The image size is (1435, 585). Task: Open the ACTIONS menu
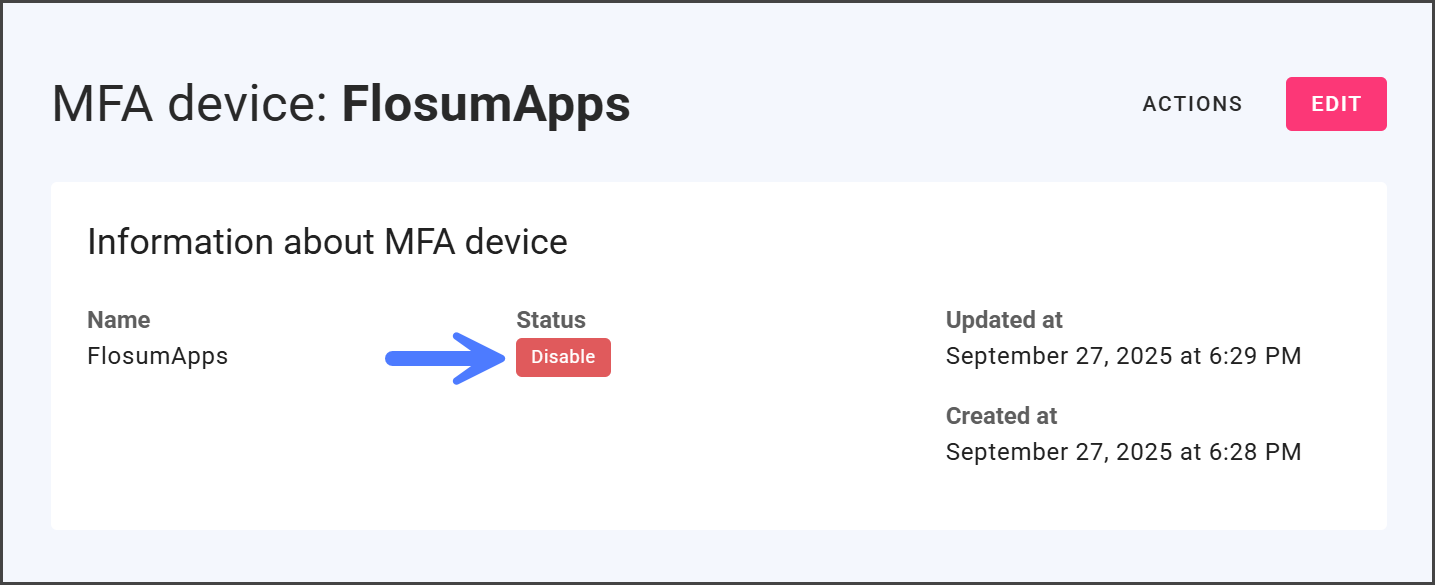tap(1192, 104)
